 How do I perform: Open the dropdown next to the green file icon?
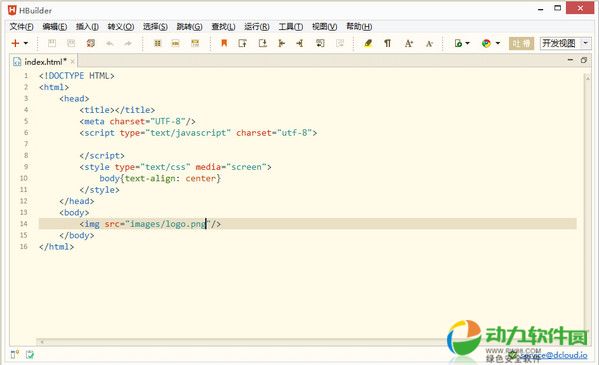pos(467,43)
